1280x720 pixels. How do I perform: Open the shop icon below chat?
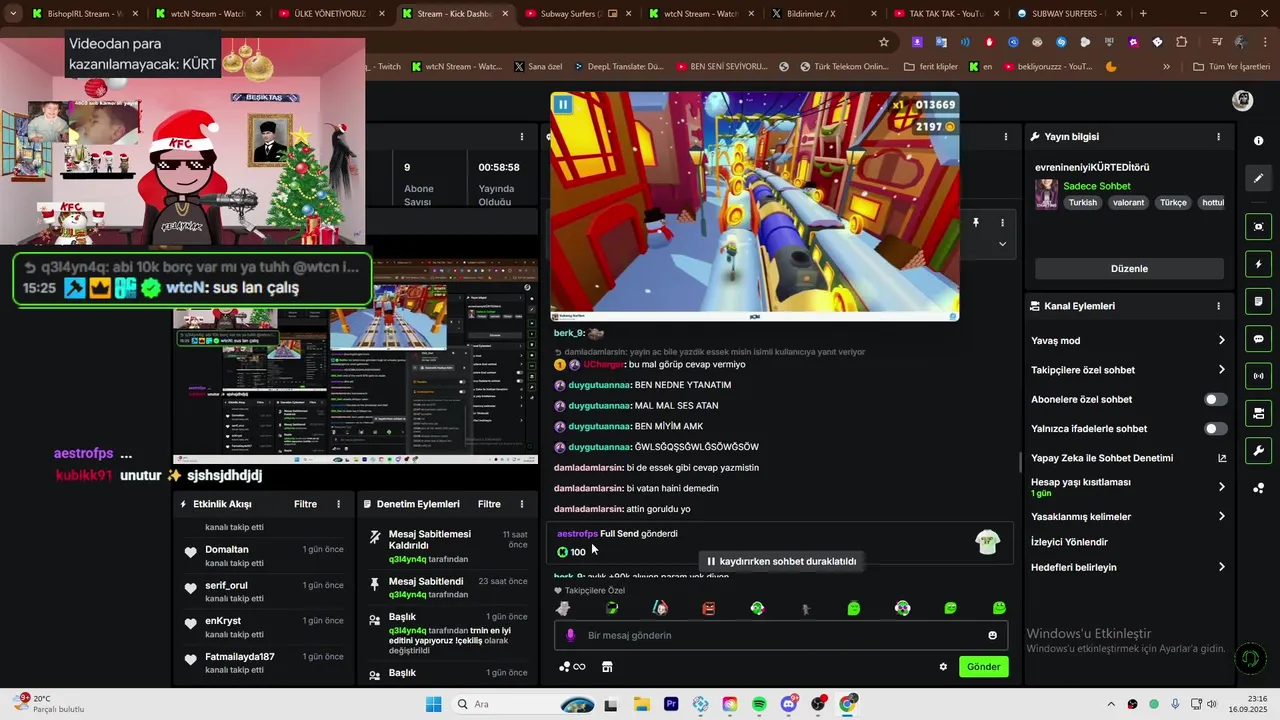pos(607,667)
